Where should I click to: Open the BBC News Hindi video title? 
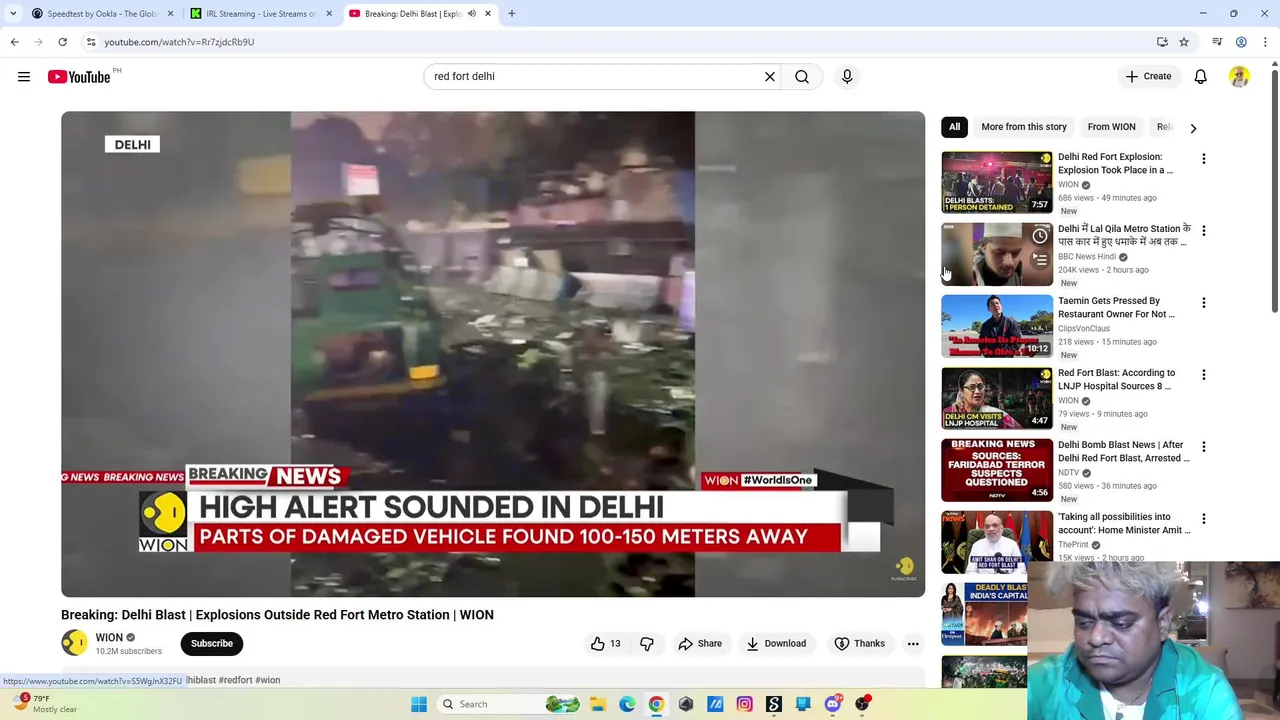(1124, 235)
